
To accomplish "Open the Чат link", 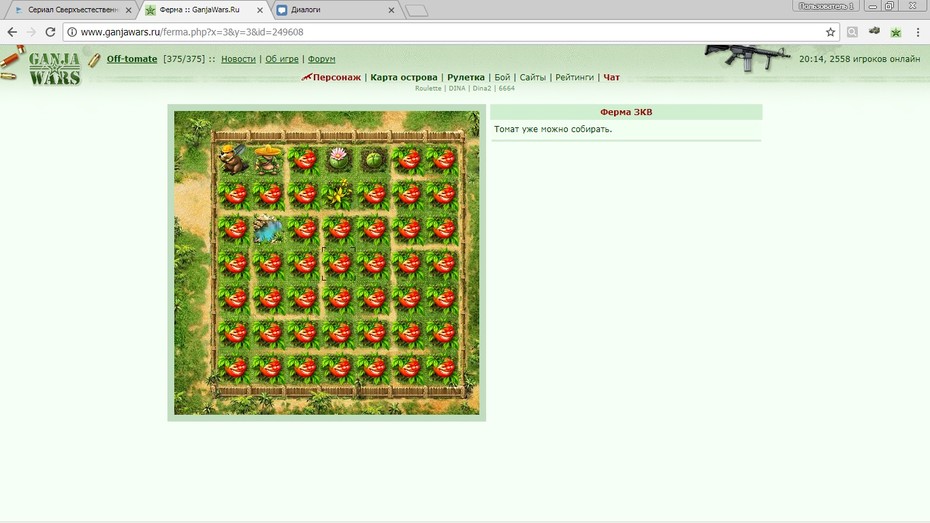I will (611, 77).
